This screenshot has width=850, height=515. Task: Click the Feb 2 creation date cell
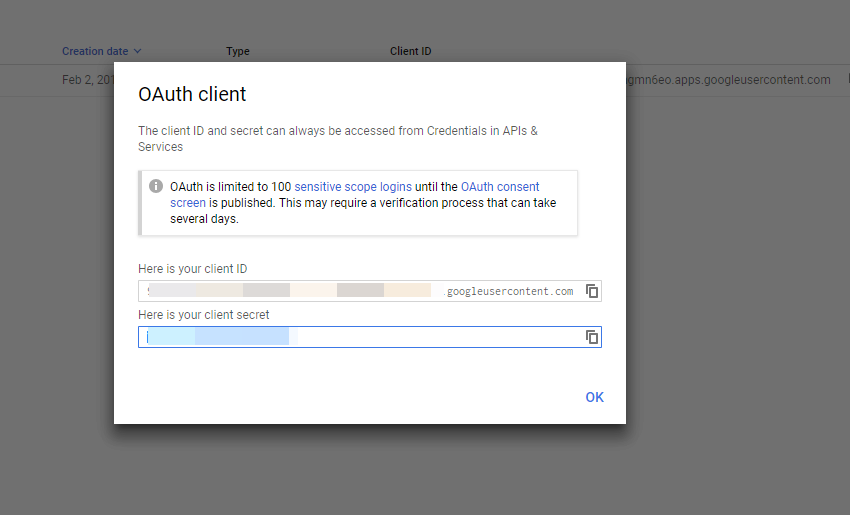(x=88, y=80)
